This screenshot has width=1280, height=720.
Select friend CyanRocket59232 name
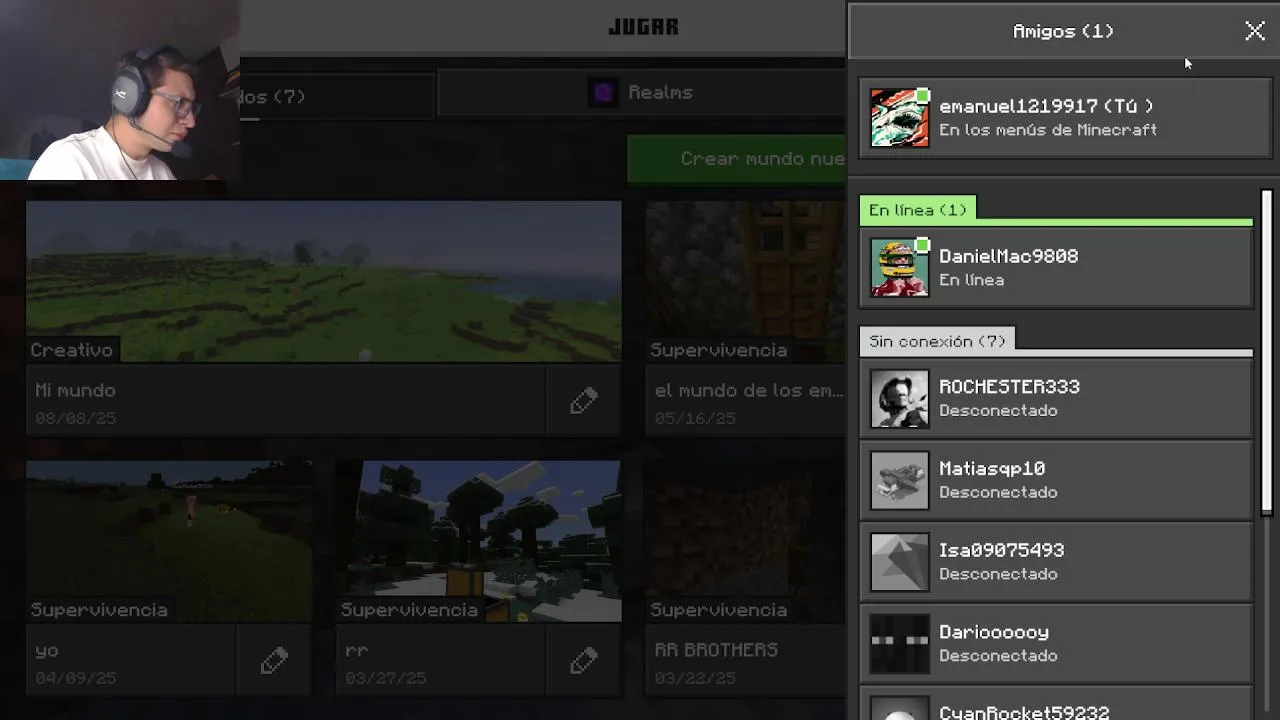coord(1024,712)
